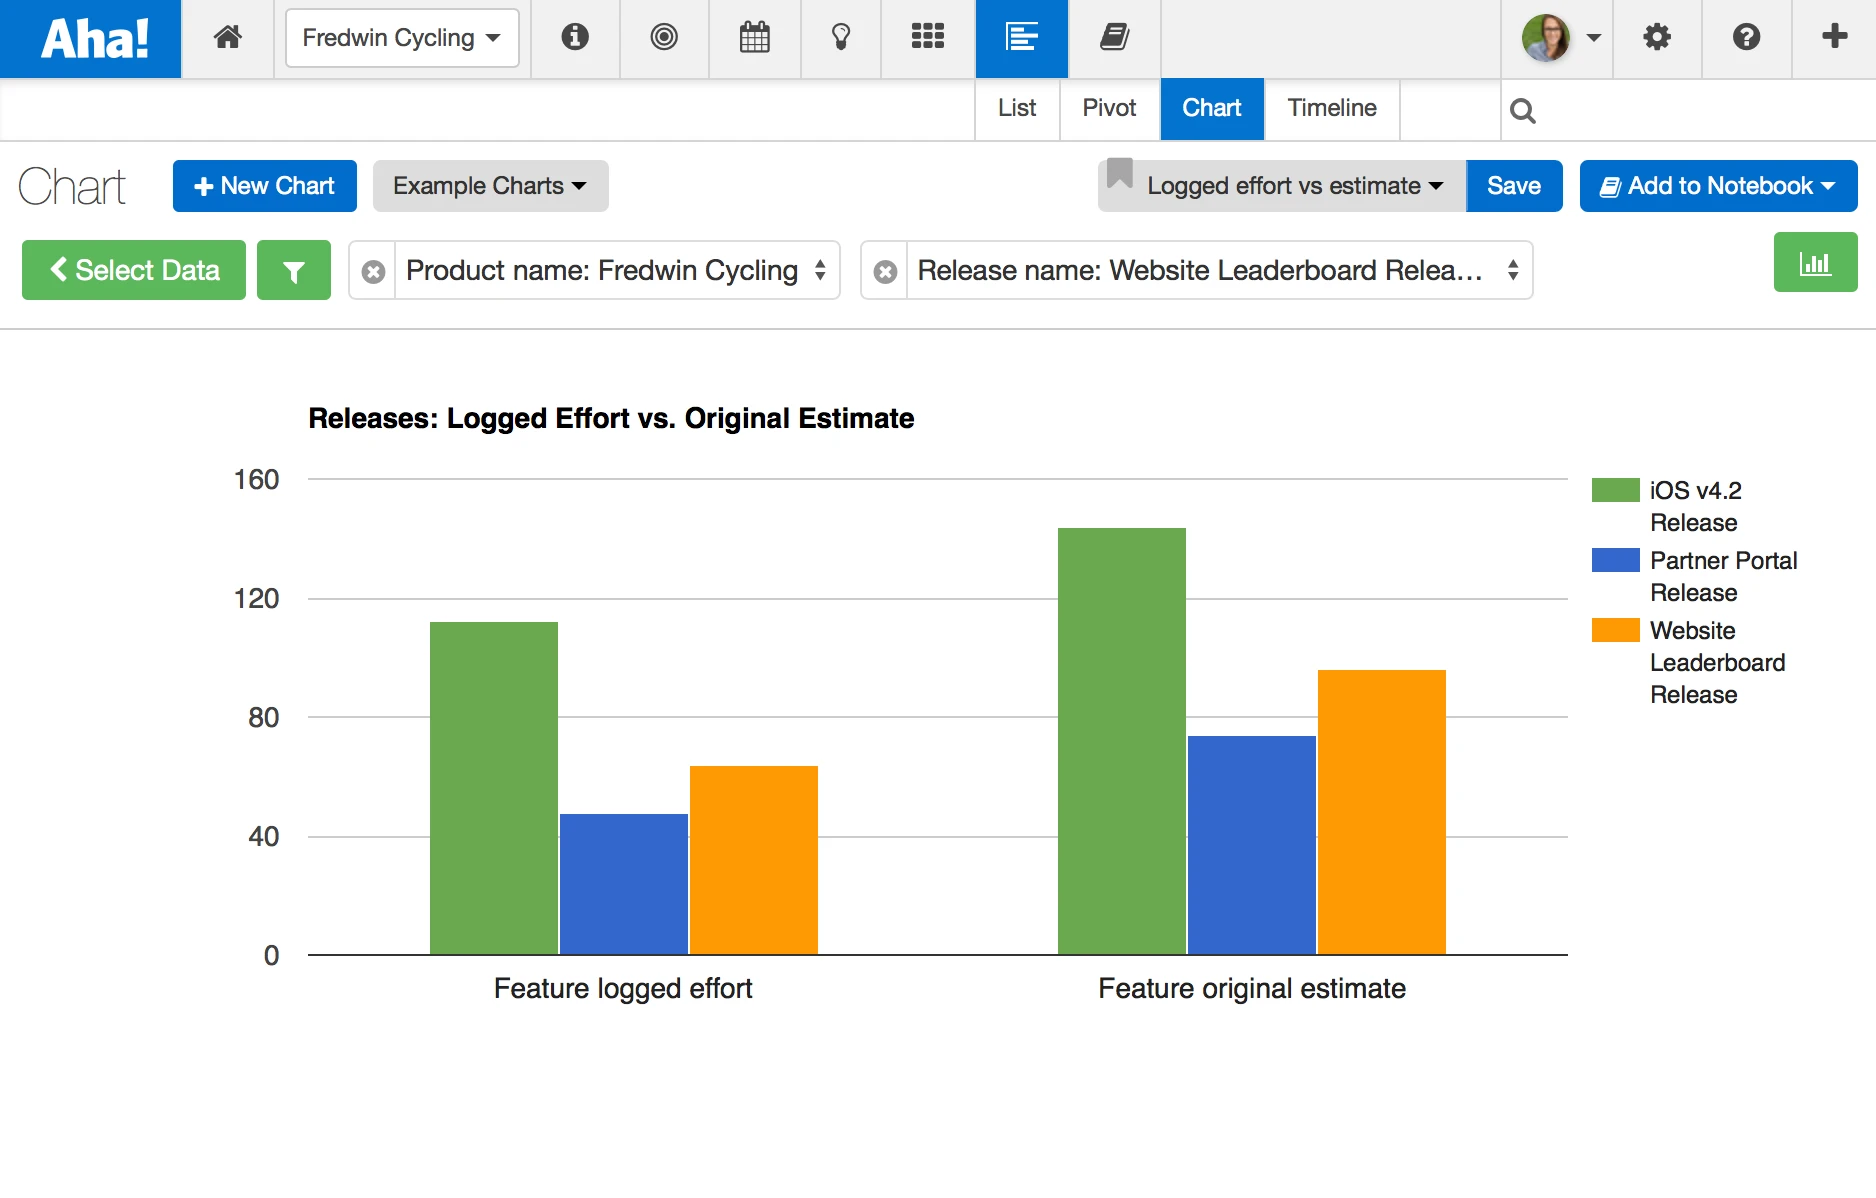
Task: Expand the Fredwin Cycling product dropdown
Action: (402, 38)
